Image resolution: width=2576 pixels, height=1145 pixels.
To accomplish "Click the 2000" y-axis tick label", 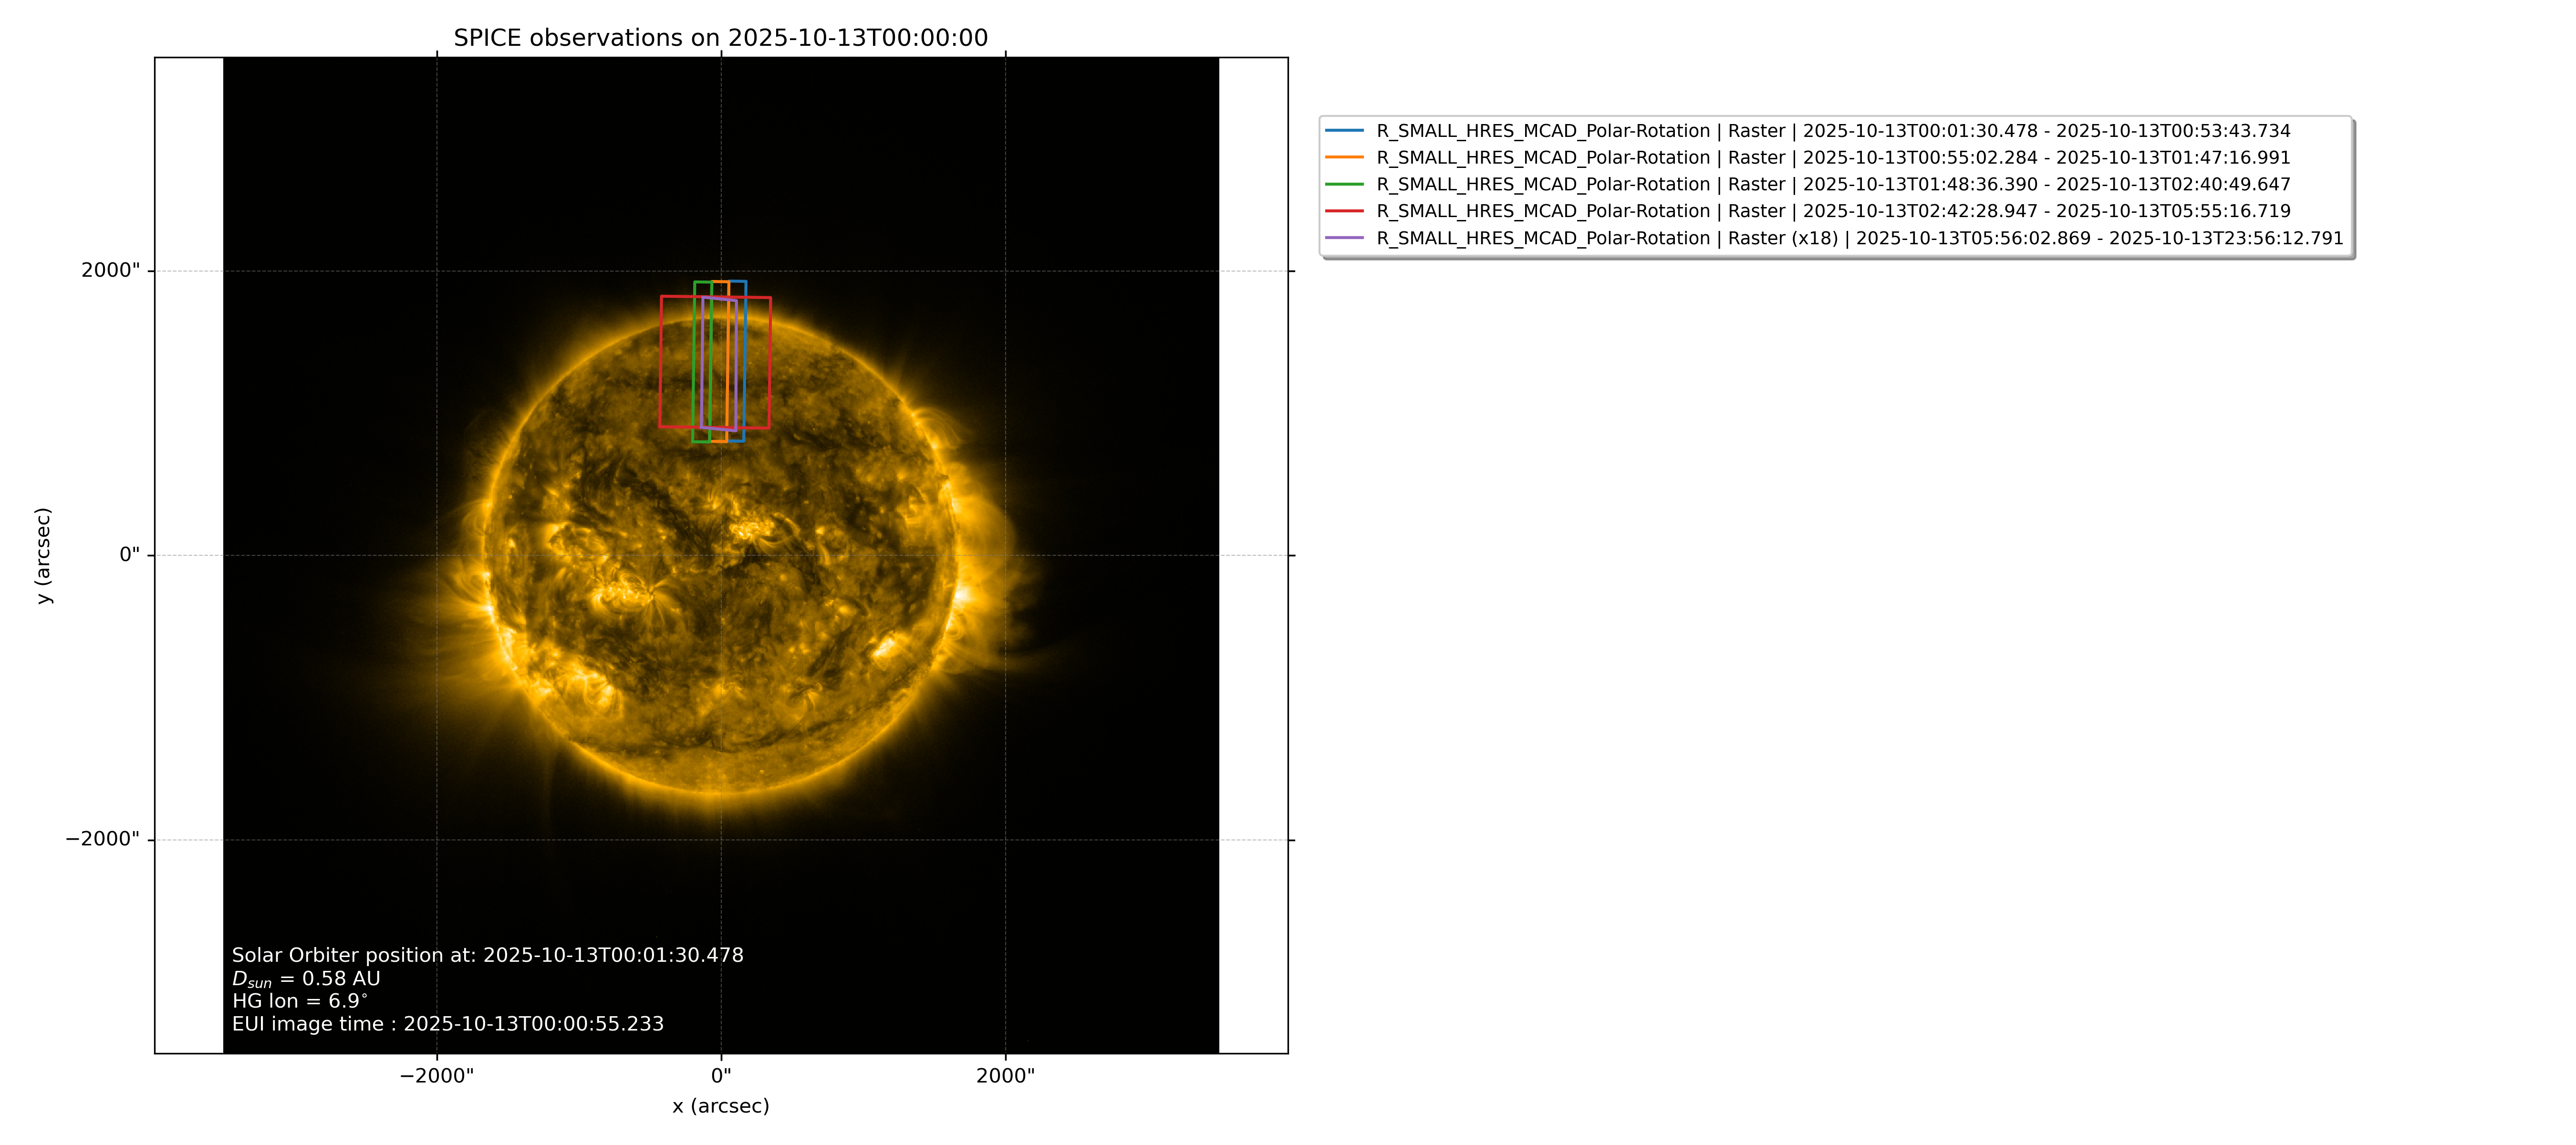I will [x=111, y=270].
